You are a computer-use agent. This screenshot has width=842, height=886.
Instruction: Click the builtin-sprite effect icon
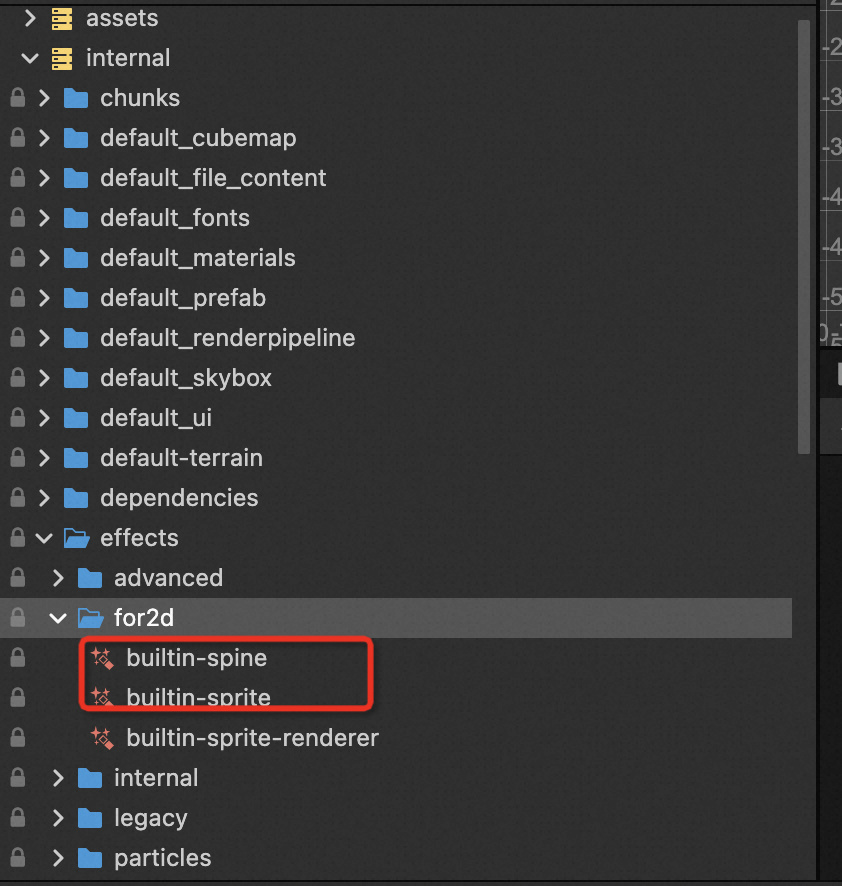pyautogui.click(x=101, y=698)
